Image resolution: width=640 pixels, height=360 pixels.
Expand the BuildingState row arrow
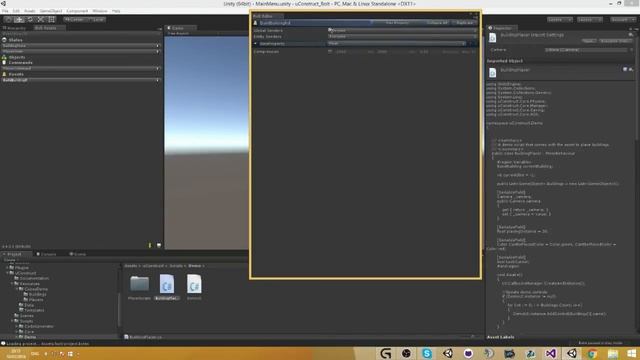pyautogui.click(x=158, y=46)
